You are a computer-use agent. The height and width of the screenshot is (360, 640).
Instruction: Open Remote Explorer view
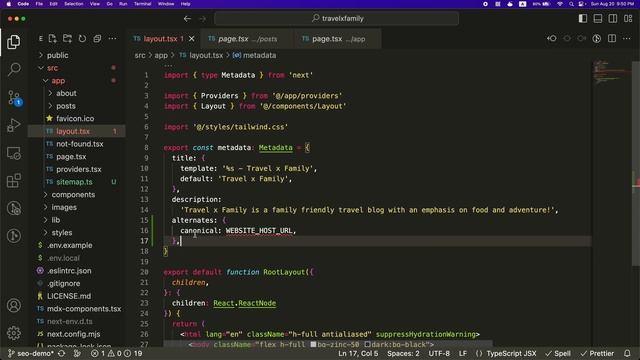coord(14,153)
